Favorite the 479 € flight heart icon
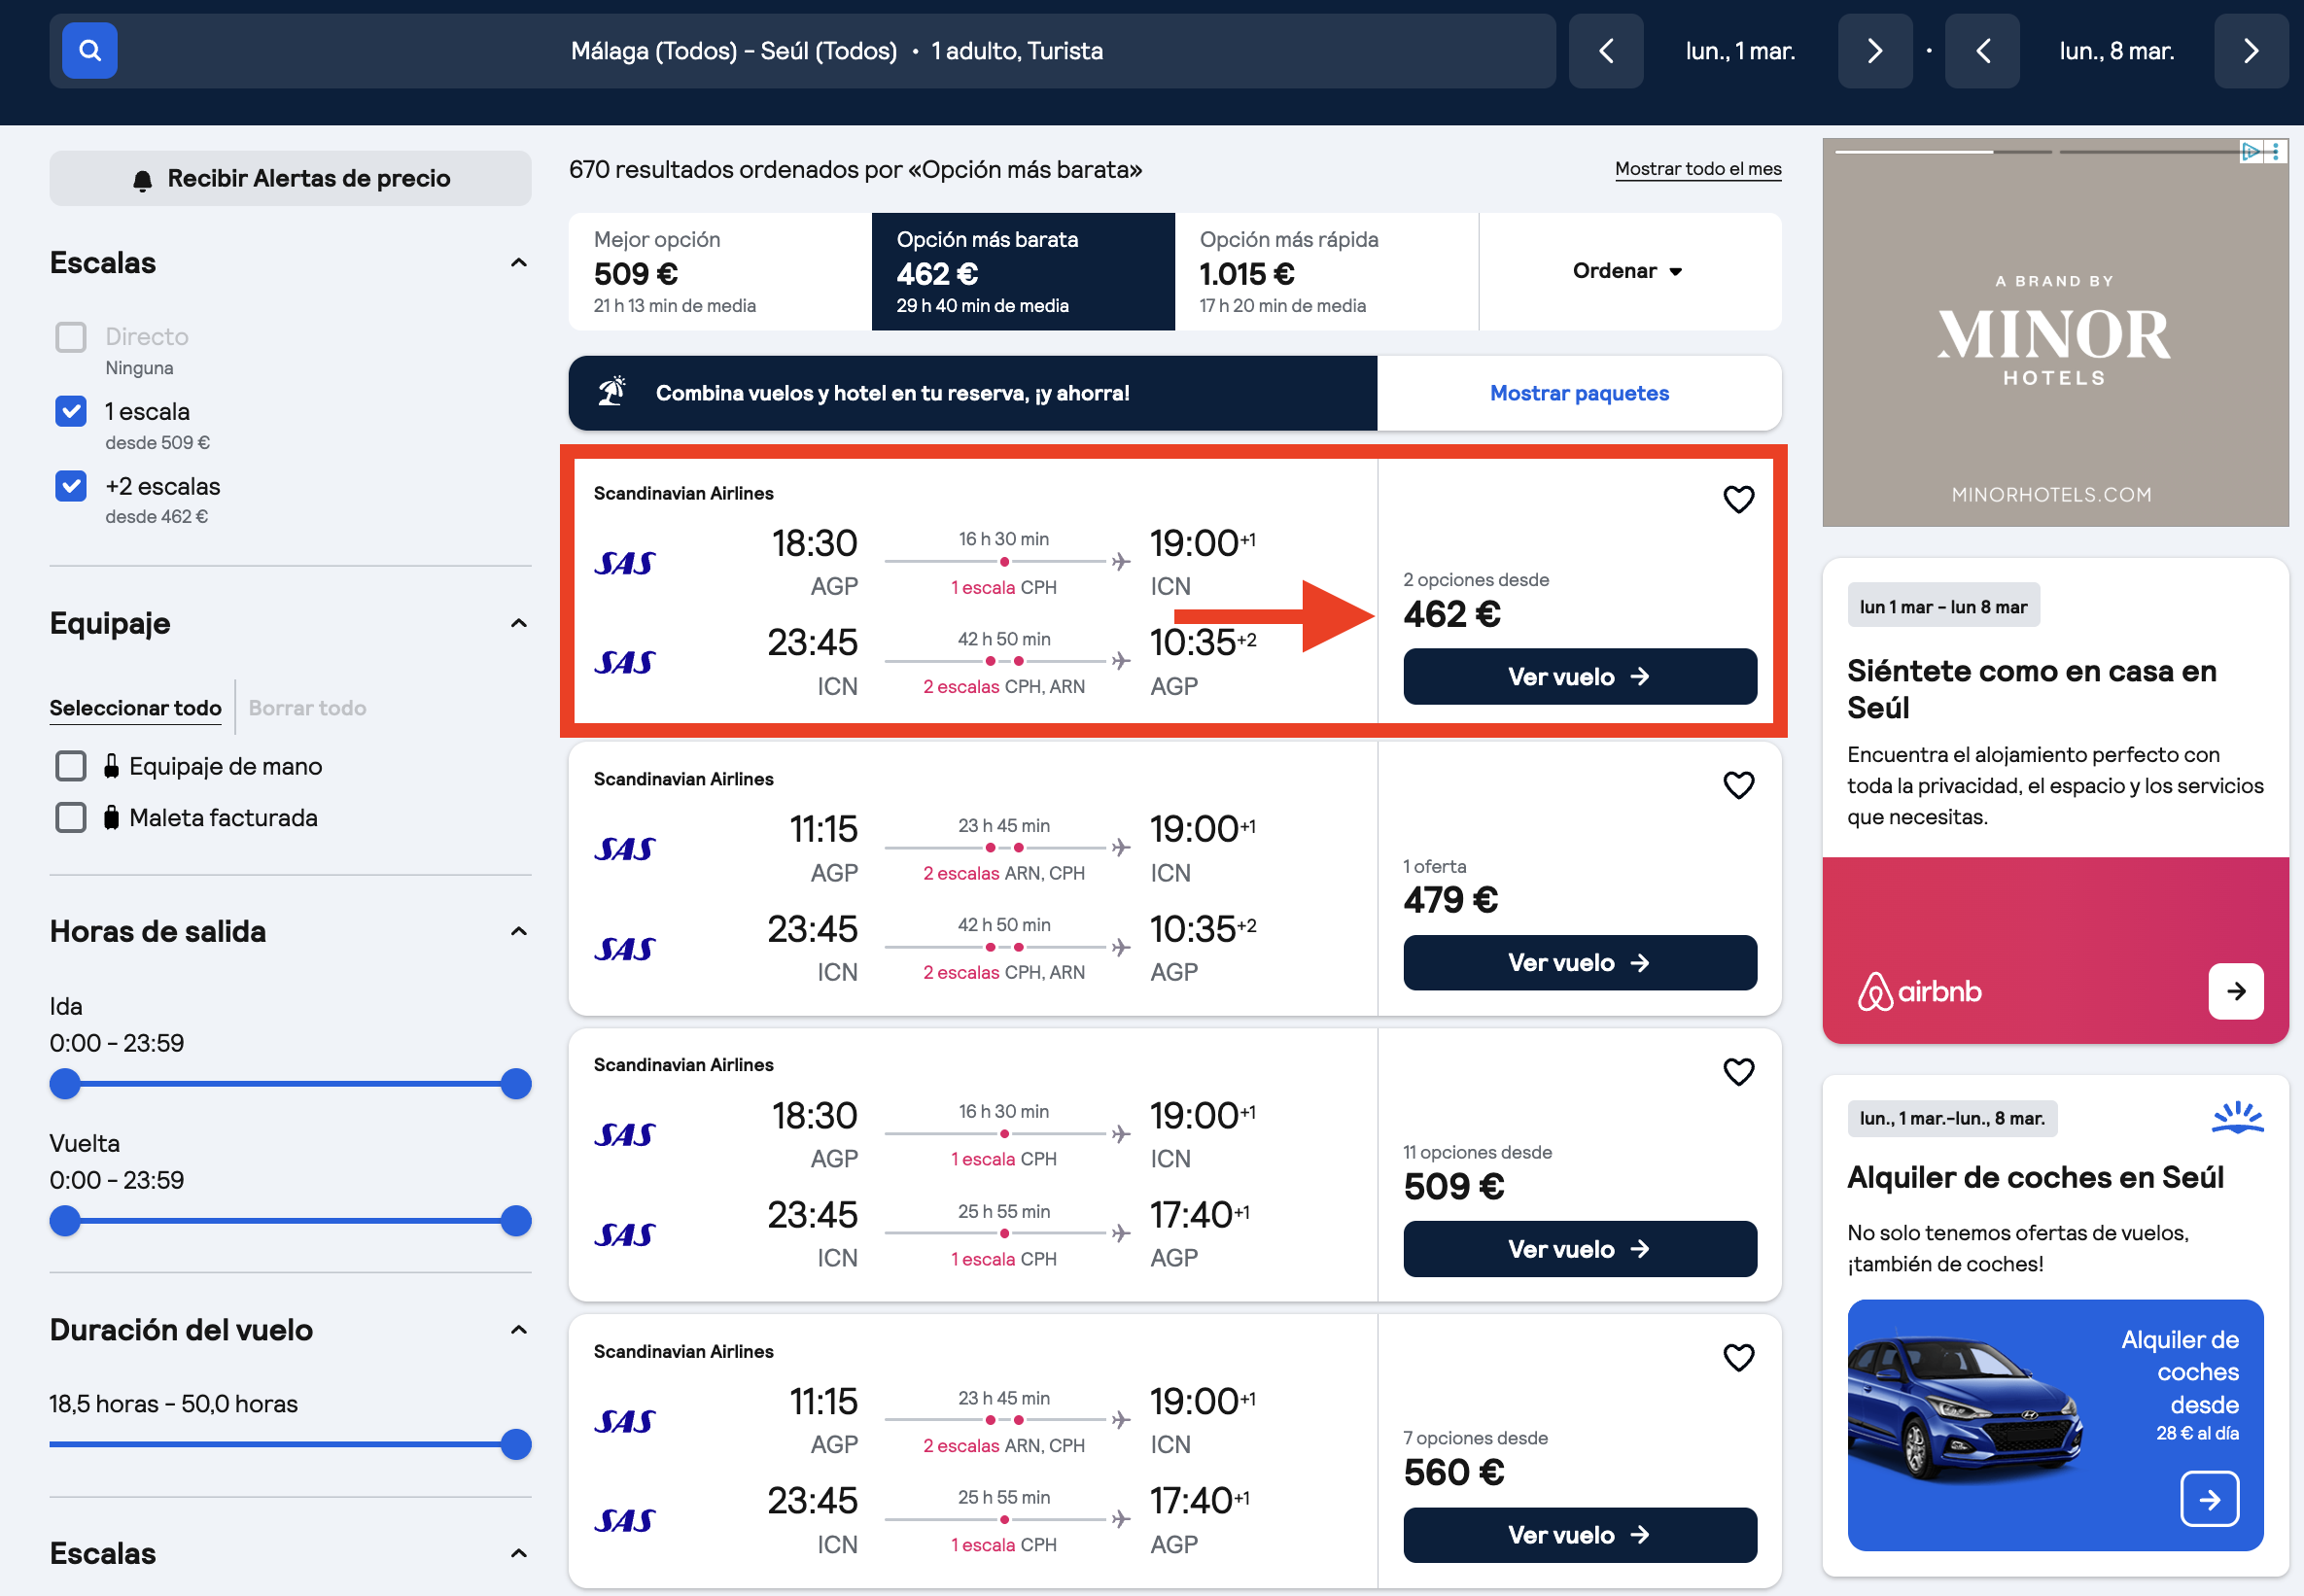Viewport: 2304px width, 1596px height. coord(1738,785)
